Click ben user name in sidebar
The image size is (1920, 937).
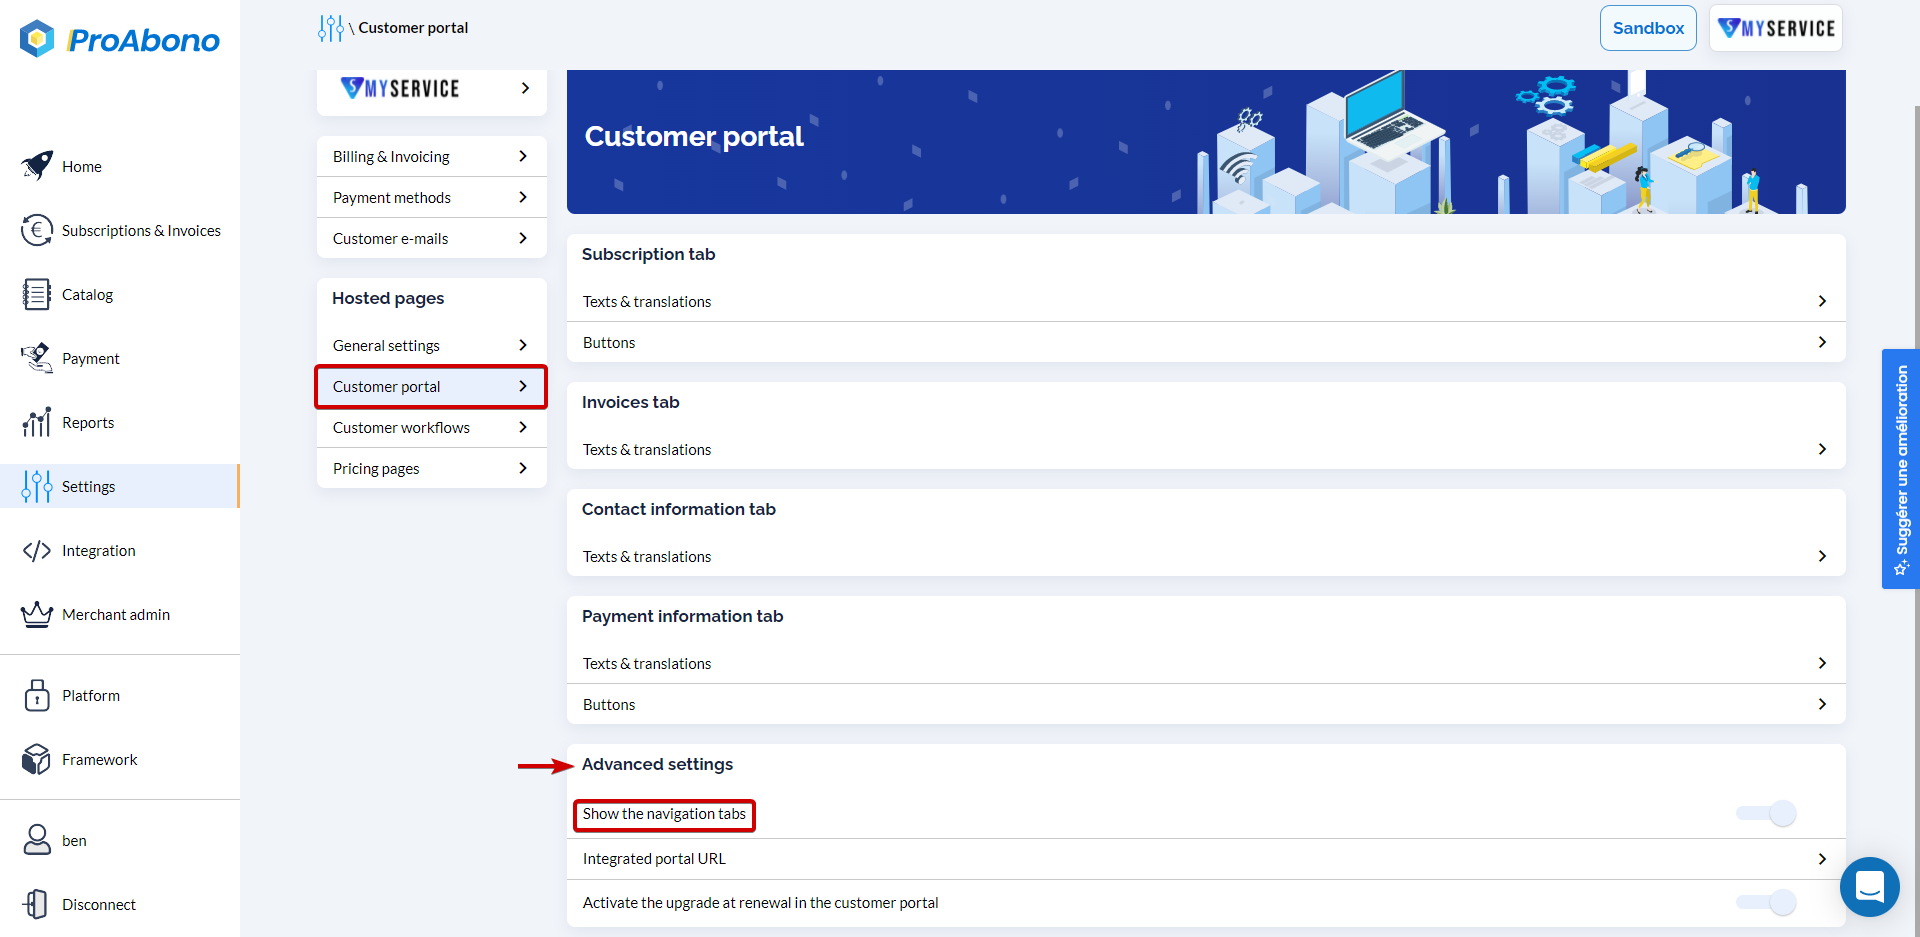coord(74,841)
